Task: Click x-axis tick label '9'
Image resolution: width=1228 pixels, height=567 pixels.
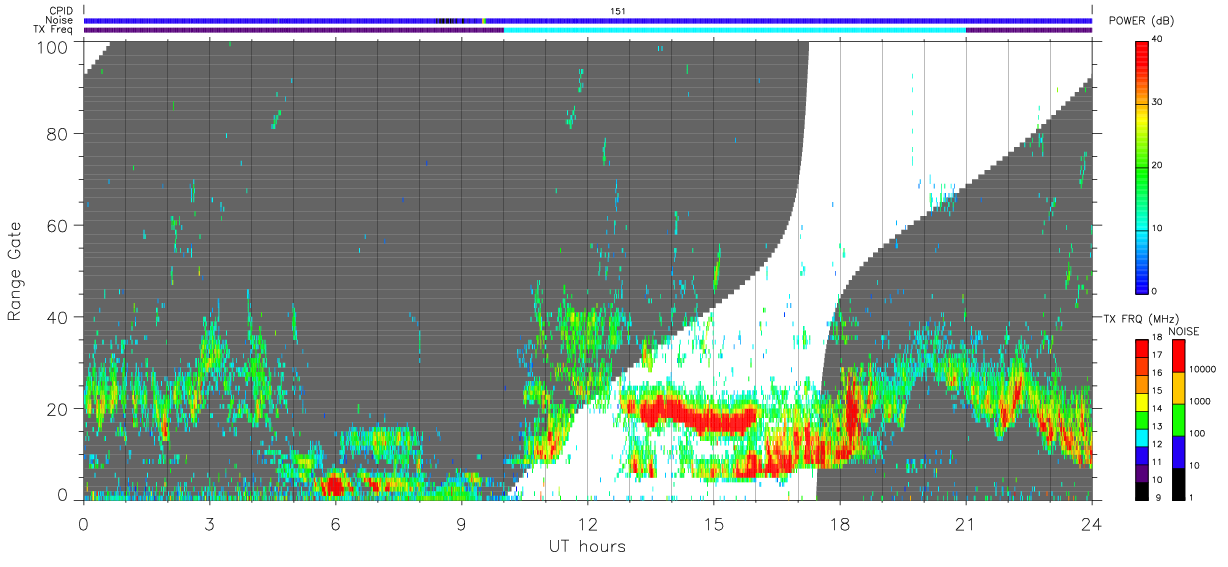Action: coord(462,523)
